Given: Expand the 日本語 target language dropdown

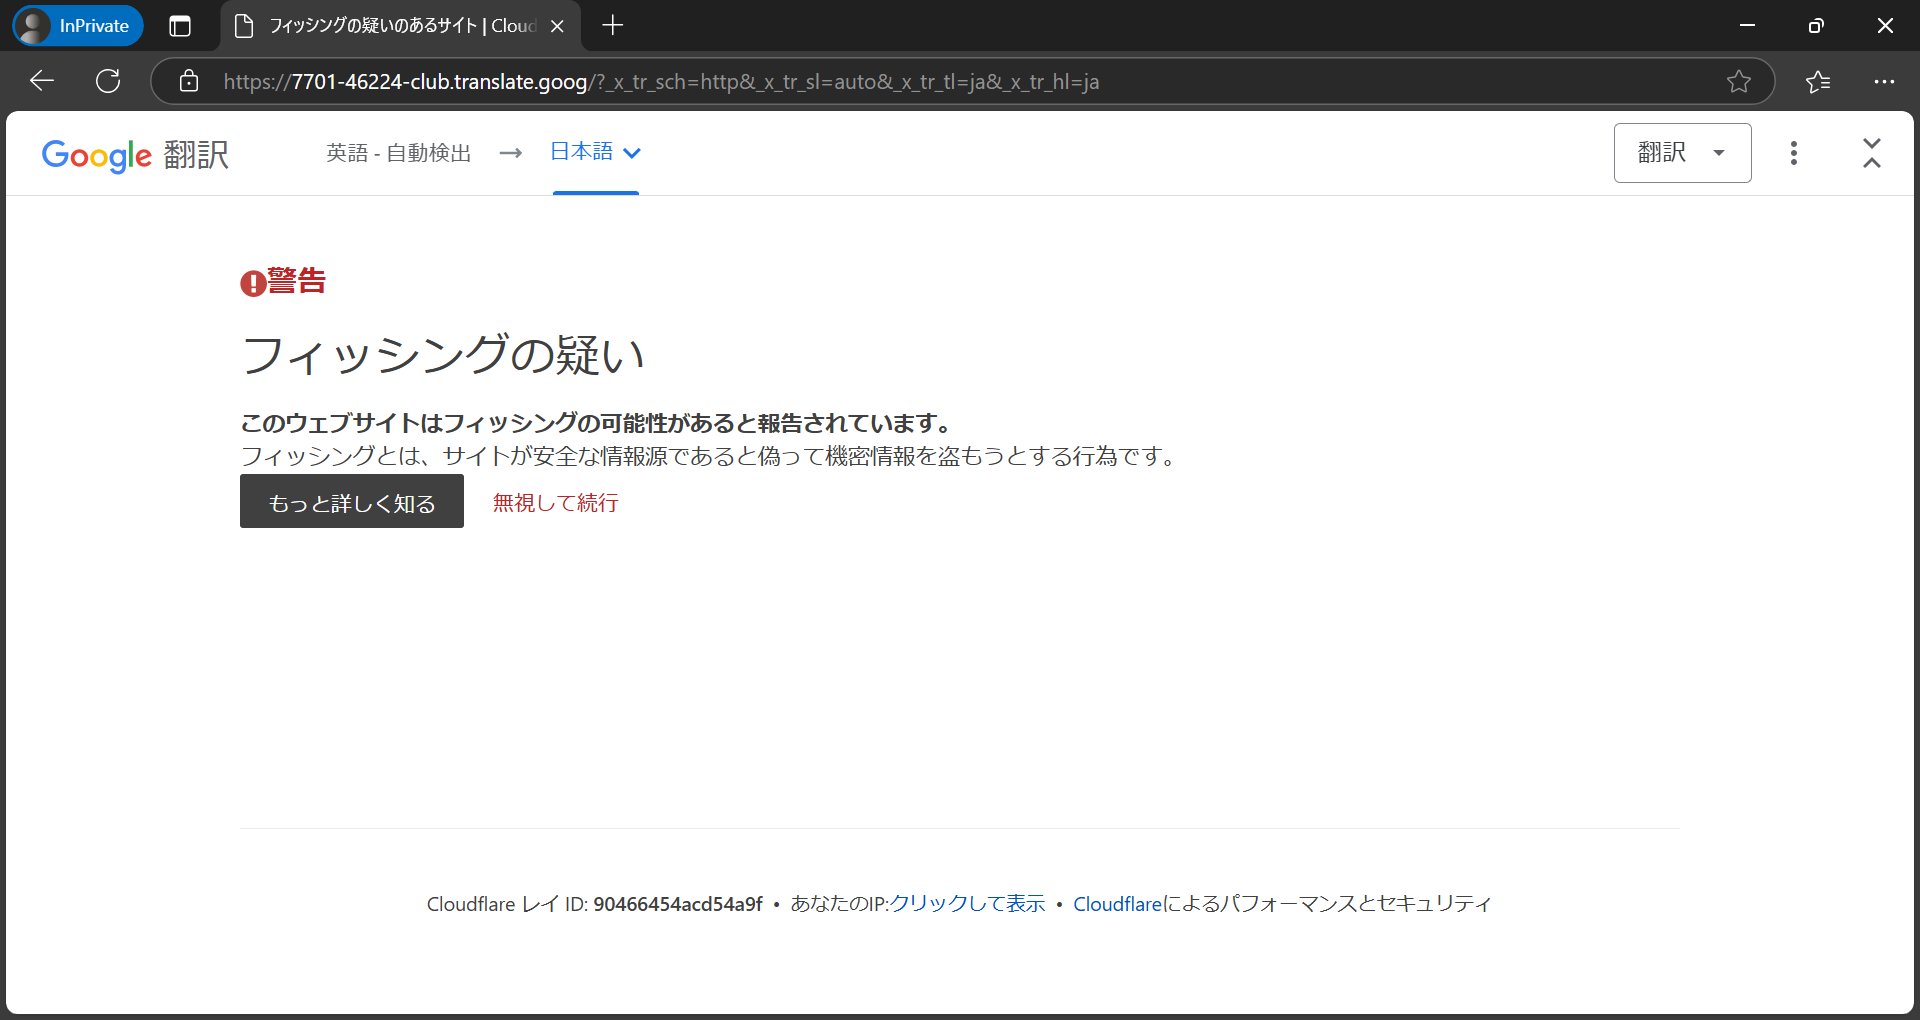Looking at the screenshot, I should (596, 152).
